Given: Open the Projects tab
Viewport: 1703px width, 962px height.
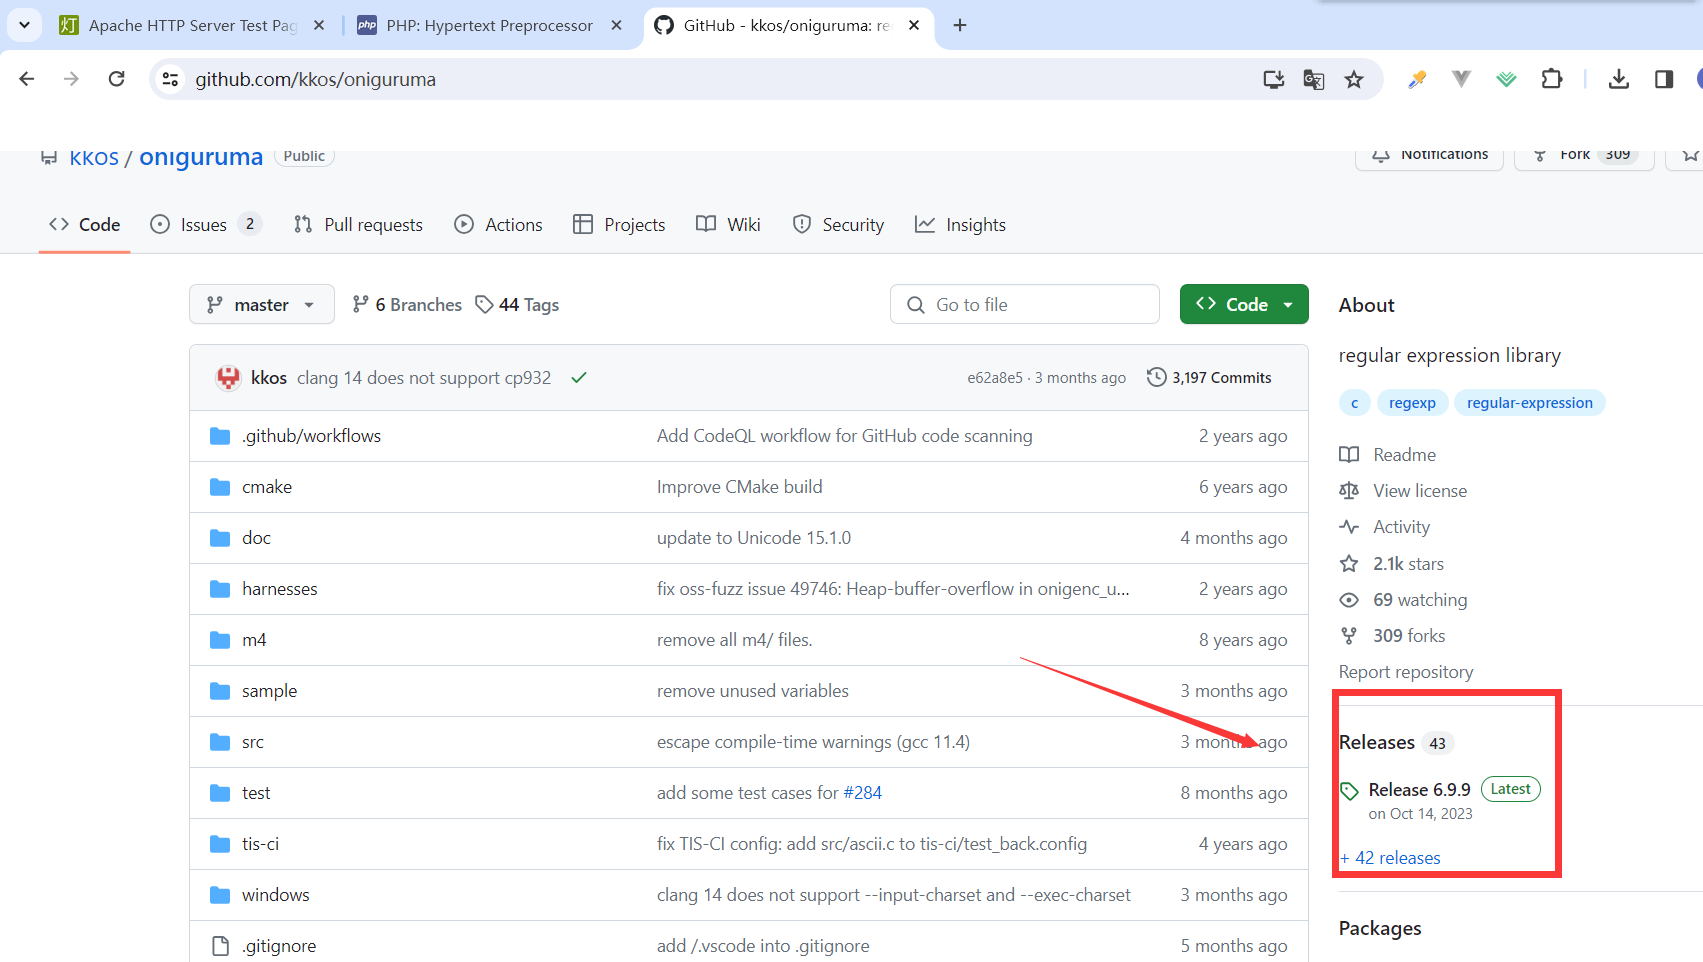Looking at the screenshot, I should (619, 225).
